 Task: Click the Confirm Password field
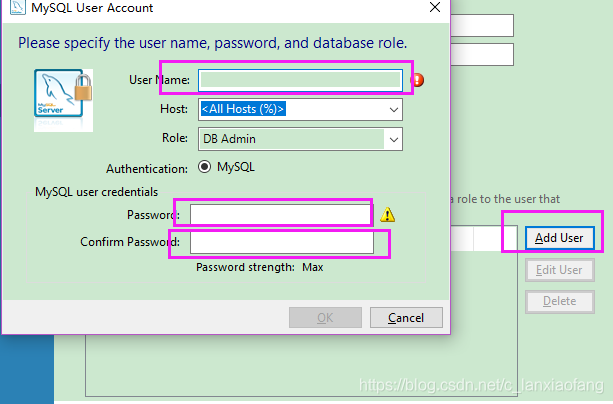point(280,242)
